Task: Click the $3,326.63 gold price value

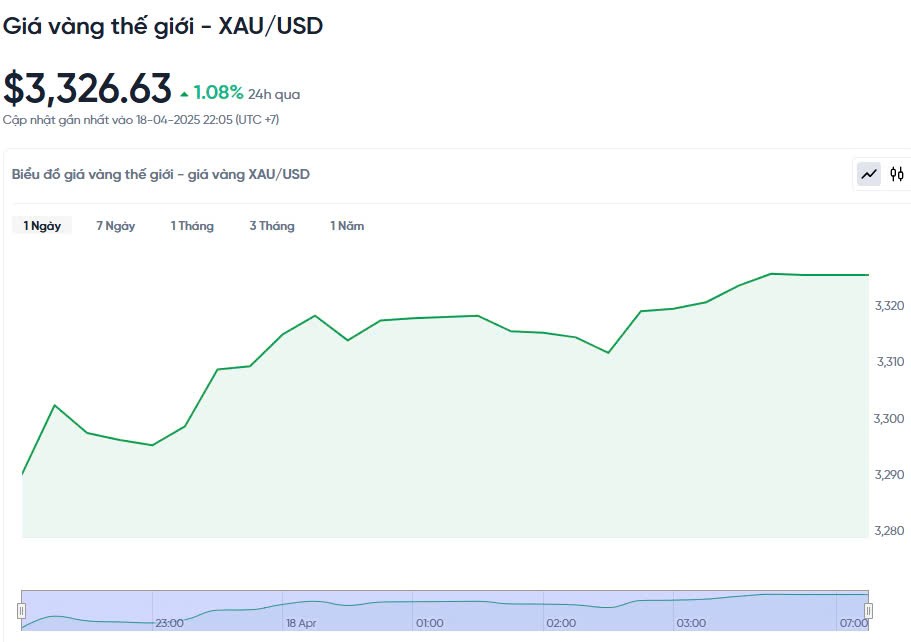Action: 88,89
